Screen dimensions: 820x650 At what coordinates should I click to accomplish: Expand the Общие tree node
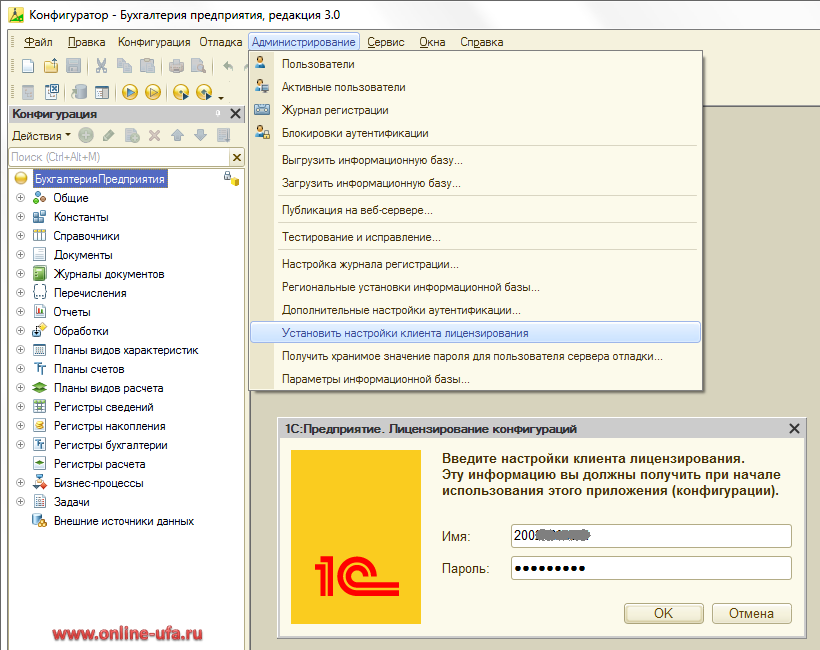pyautogui.click(x=20, y=198)
